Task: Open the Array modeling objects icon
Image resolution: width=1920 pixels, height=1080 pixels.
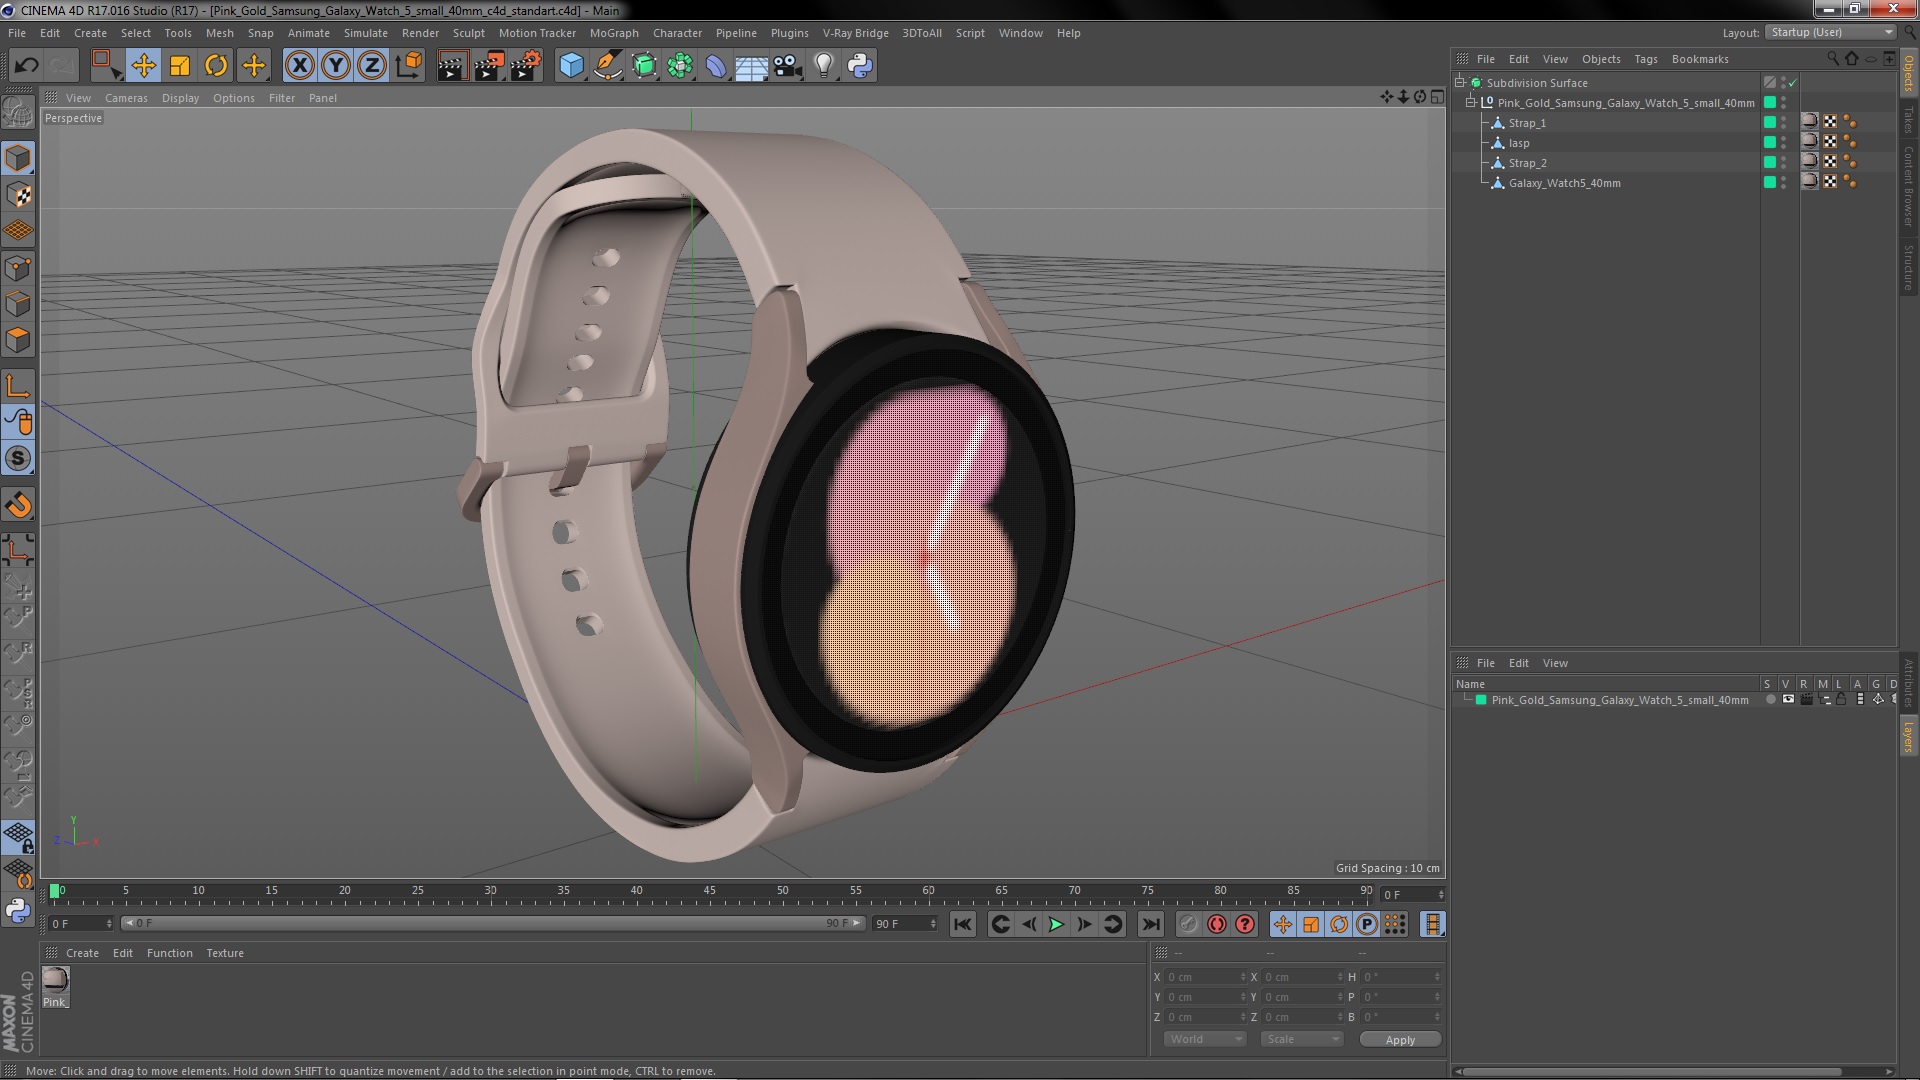Action: point(680,66)
